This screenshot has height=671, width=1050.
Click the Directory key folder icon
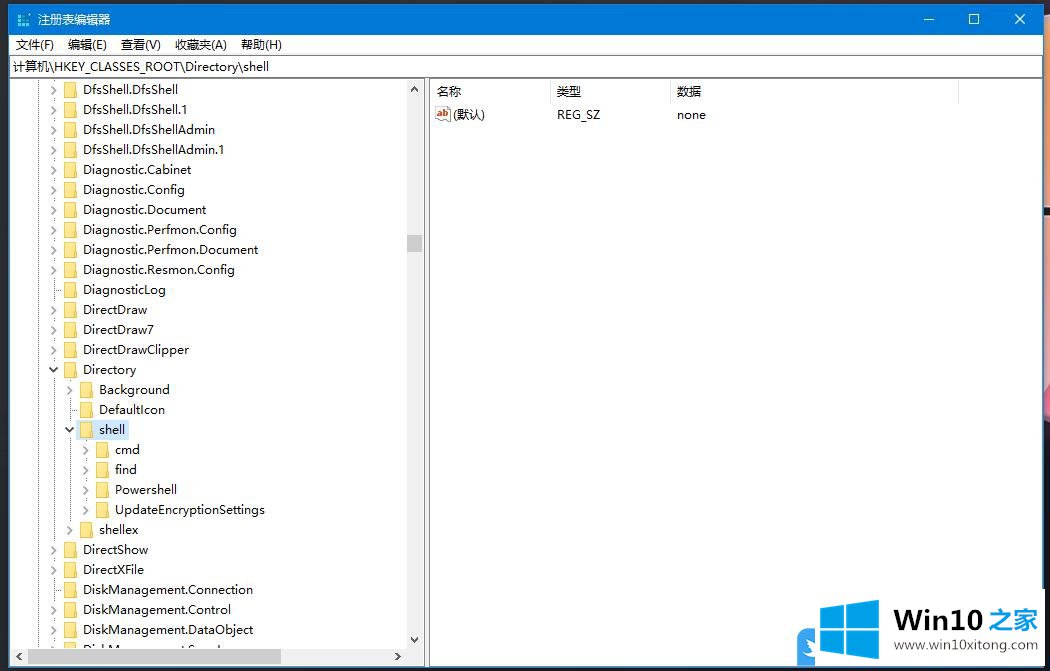point(70,370)
